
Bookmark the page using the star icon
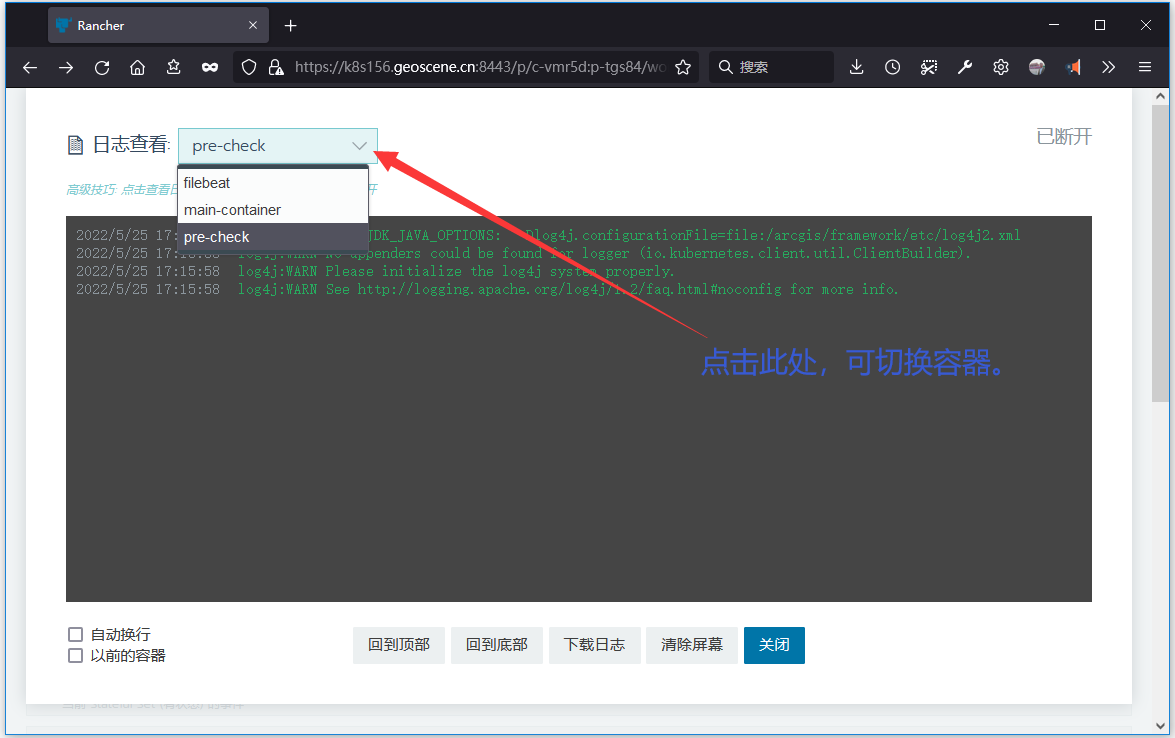[683, 67]
